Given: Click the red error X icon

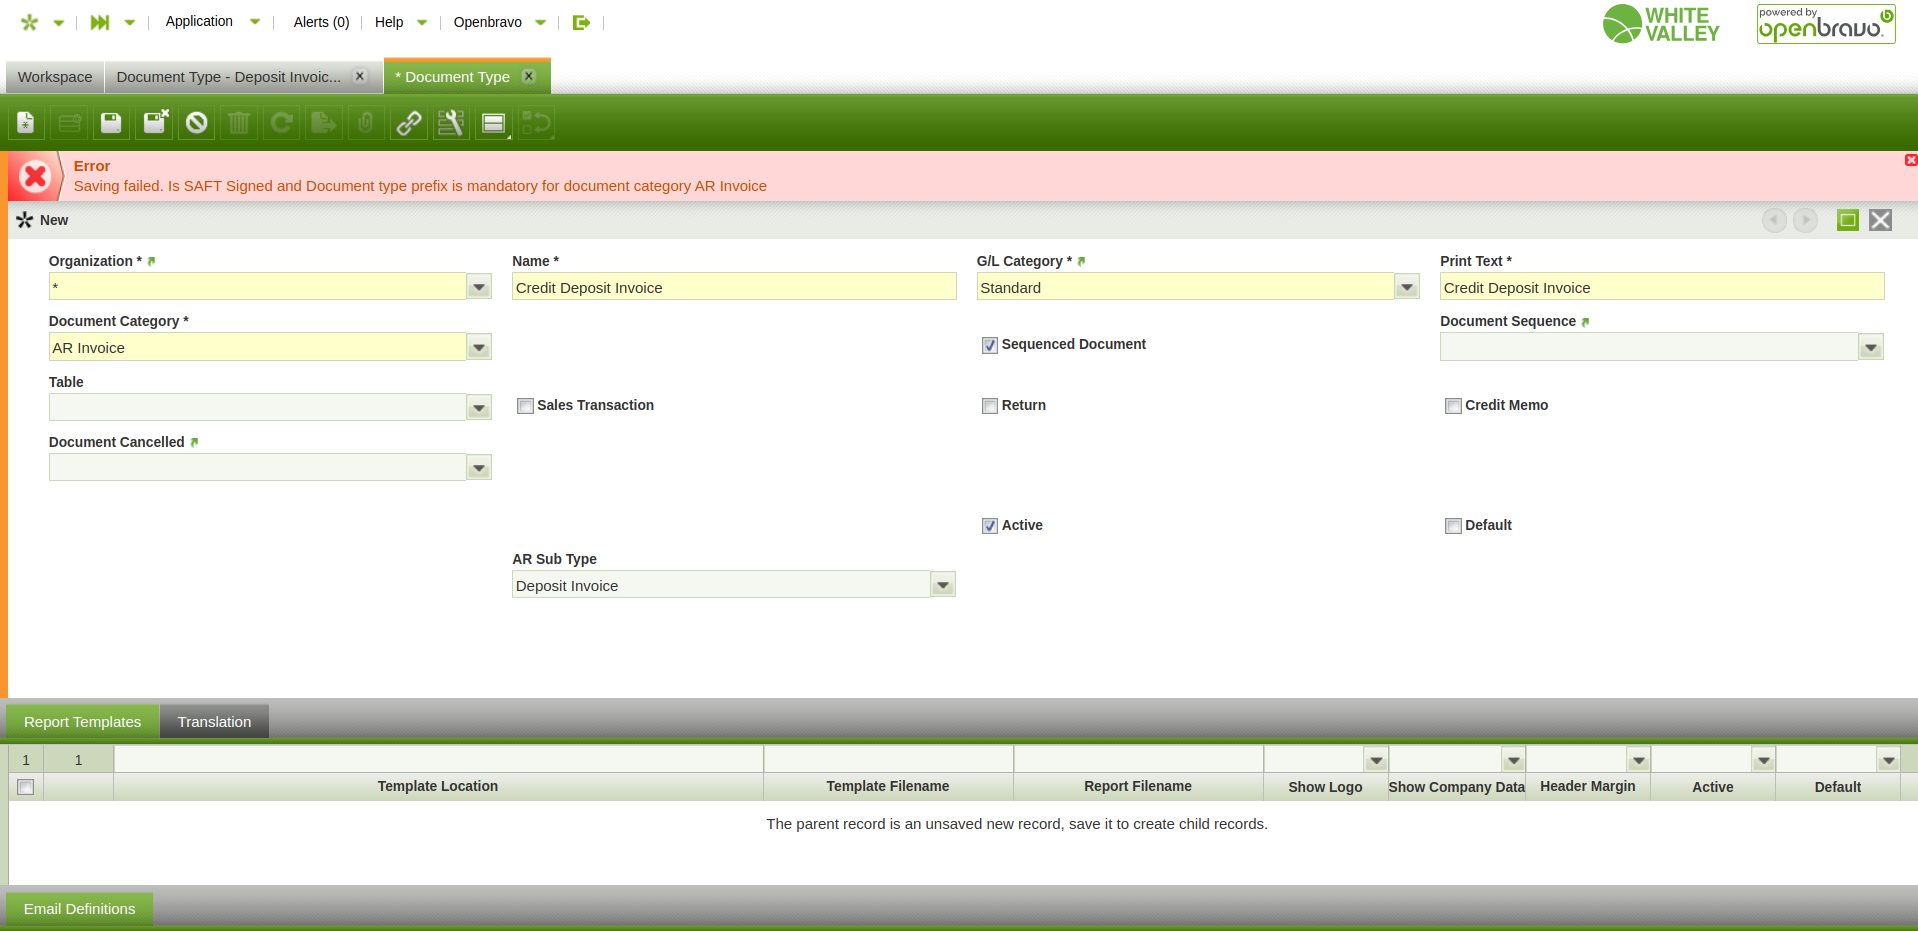Looking at the screenshot, I should click(35, 177).
